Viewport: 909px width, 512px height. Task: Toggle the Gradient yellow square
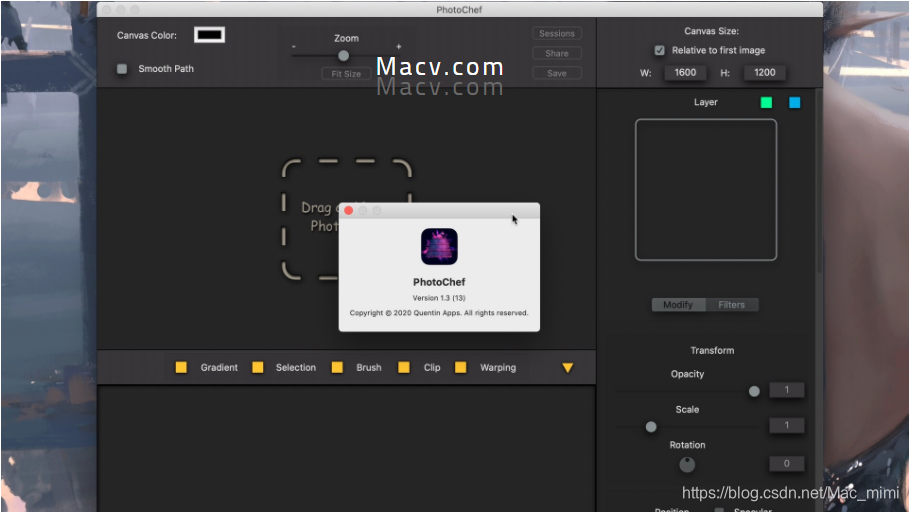pos(181,368)
